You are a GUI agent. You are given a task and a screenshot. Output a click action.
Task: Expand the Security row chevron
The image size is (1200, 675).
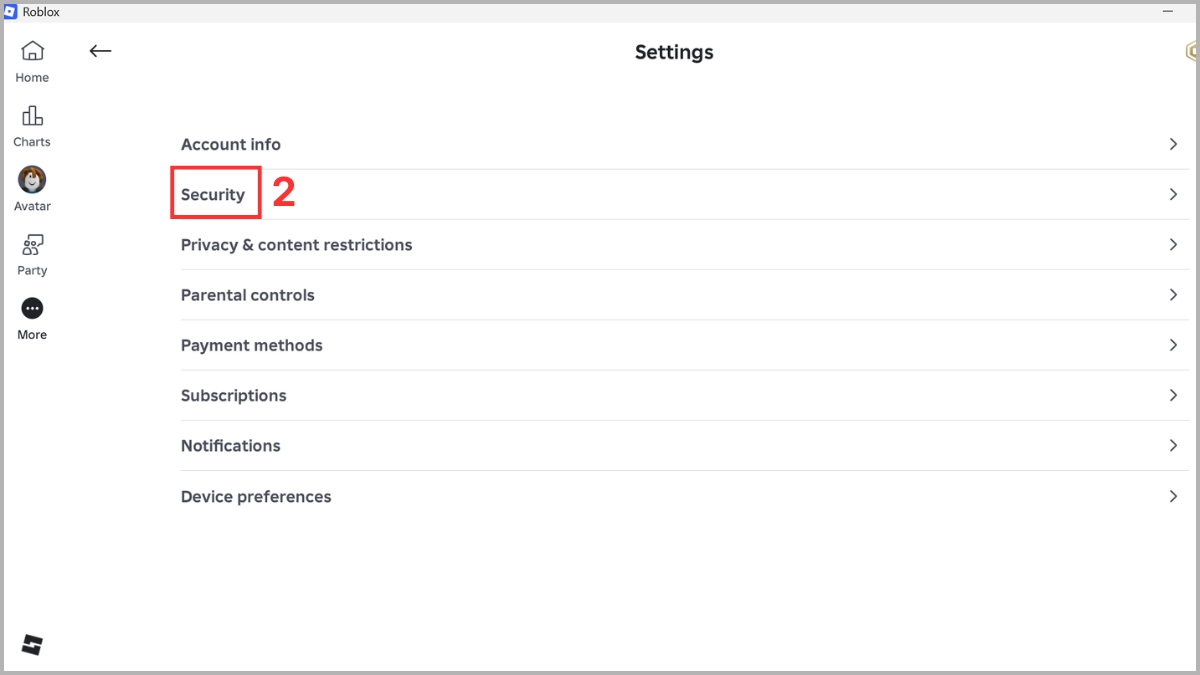[1173, 194]
